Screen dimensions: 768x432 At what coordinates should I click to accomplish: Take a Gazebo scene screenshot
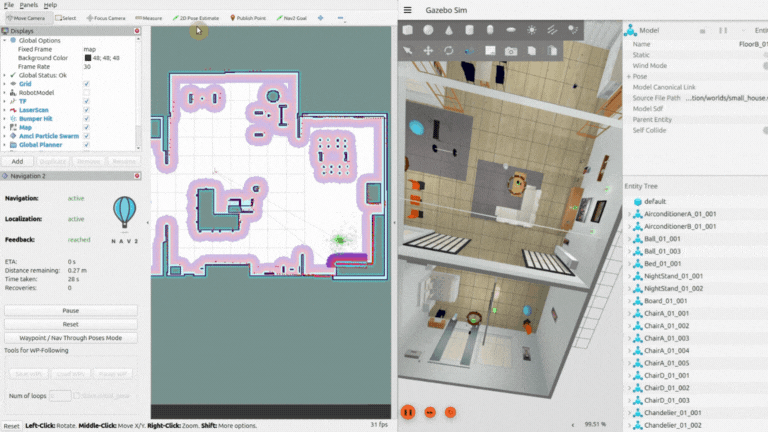coord(511,50)
